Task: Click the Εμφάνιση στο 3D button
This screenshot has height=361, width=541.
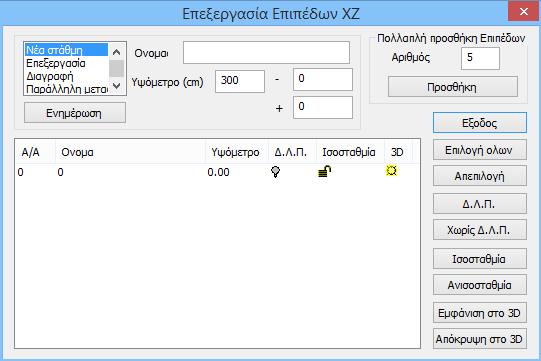Action: pos(480,313)
